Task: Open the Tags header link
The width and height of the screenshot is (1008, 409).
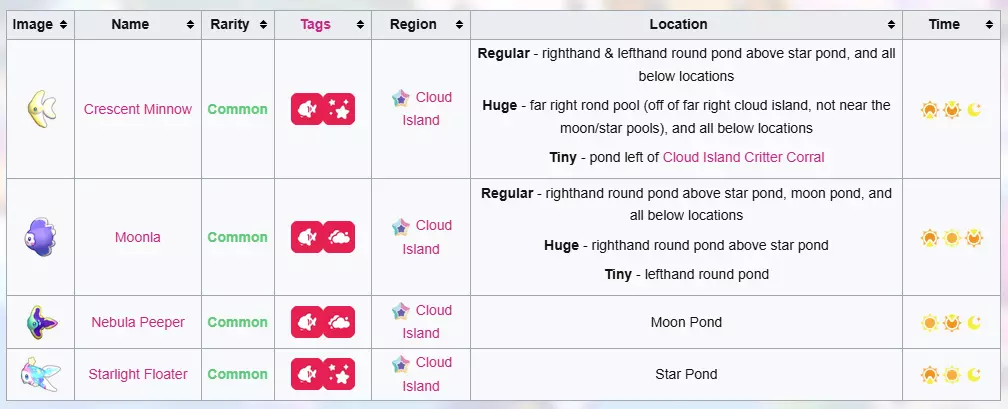Action: pyautogui.click(x=315, y=24)
